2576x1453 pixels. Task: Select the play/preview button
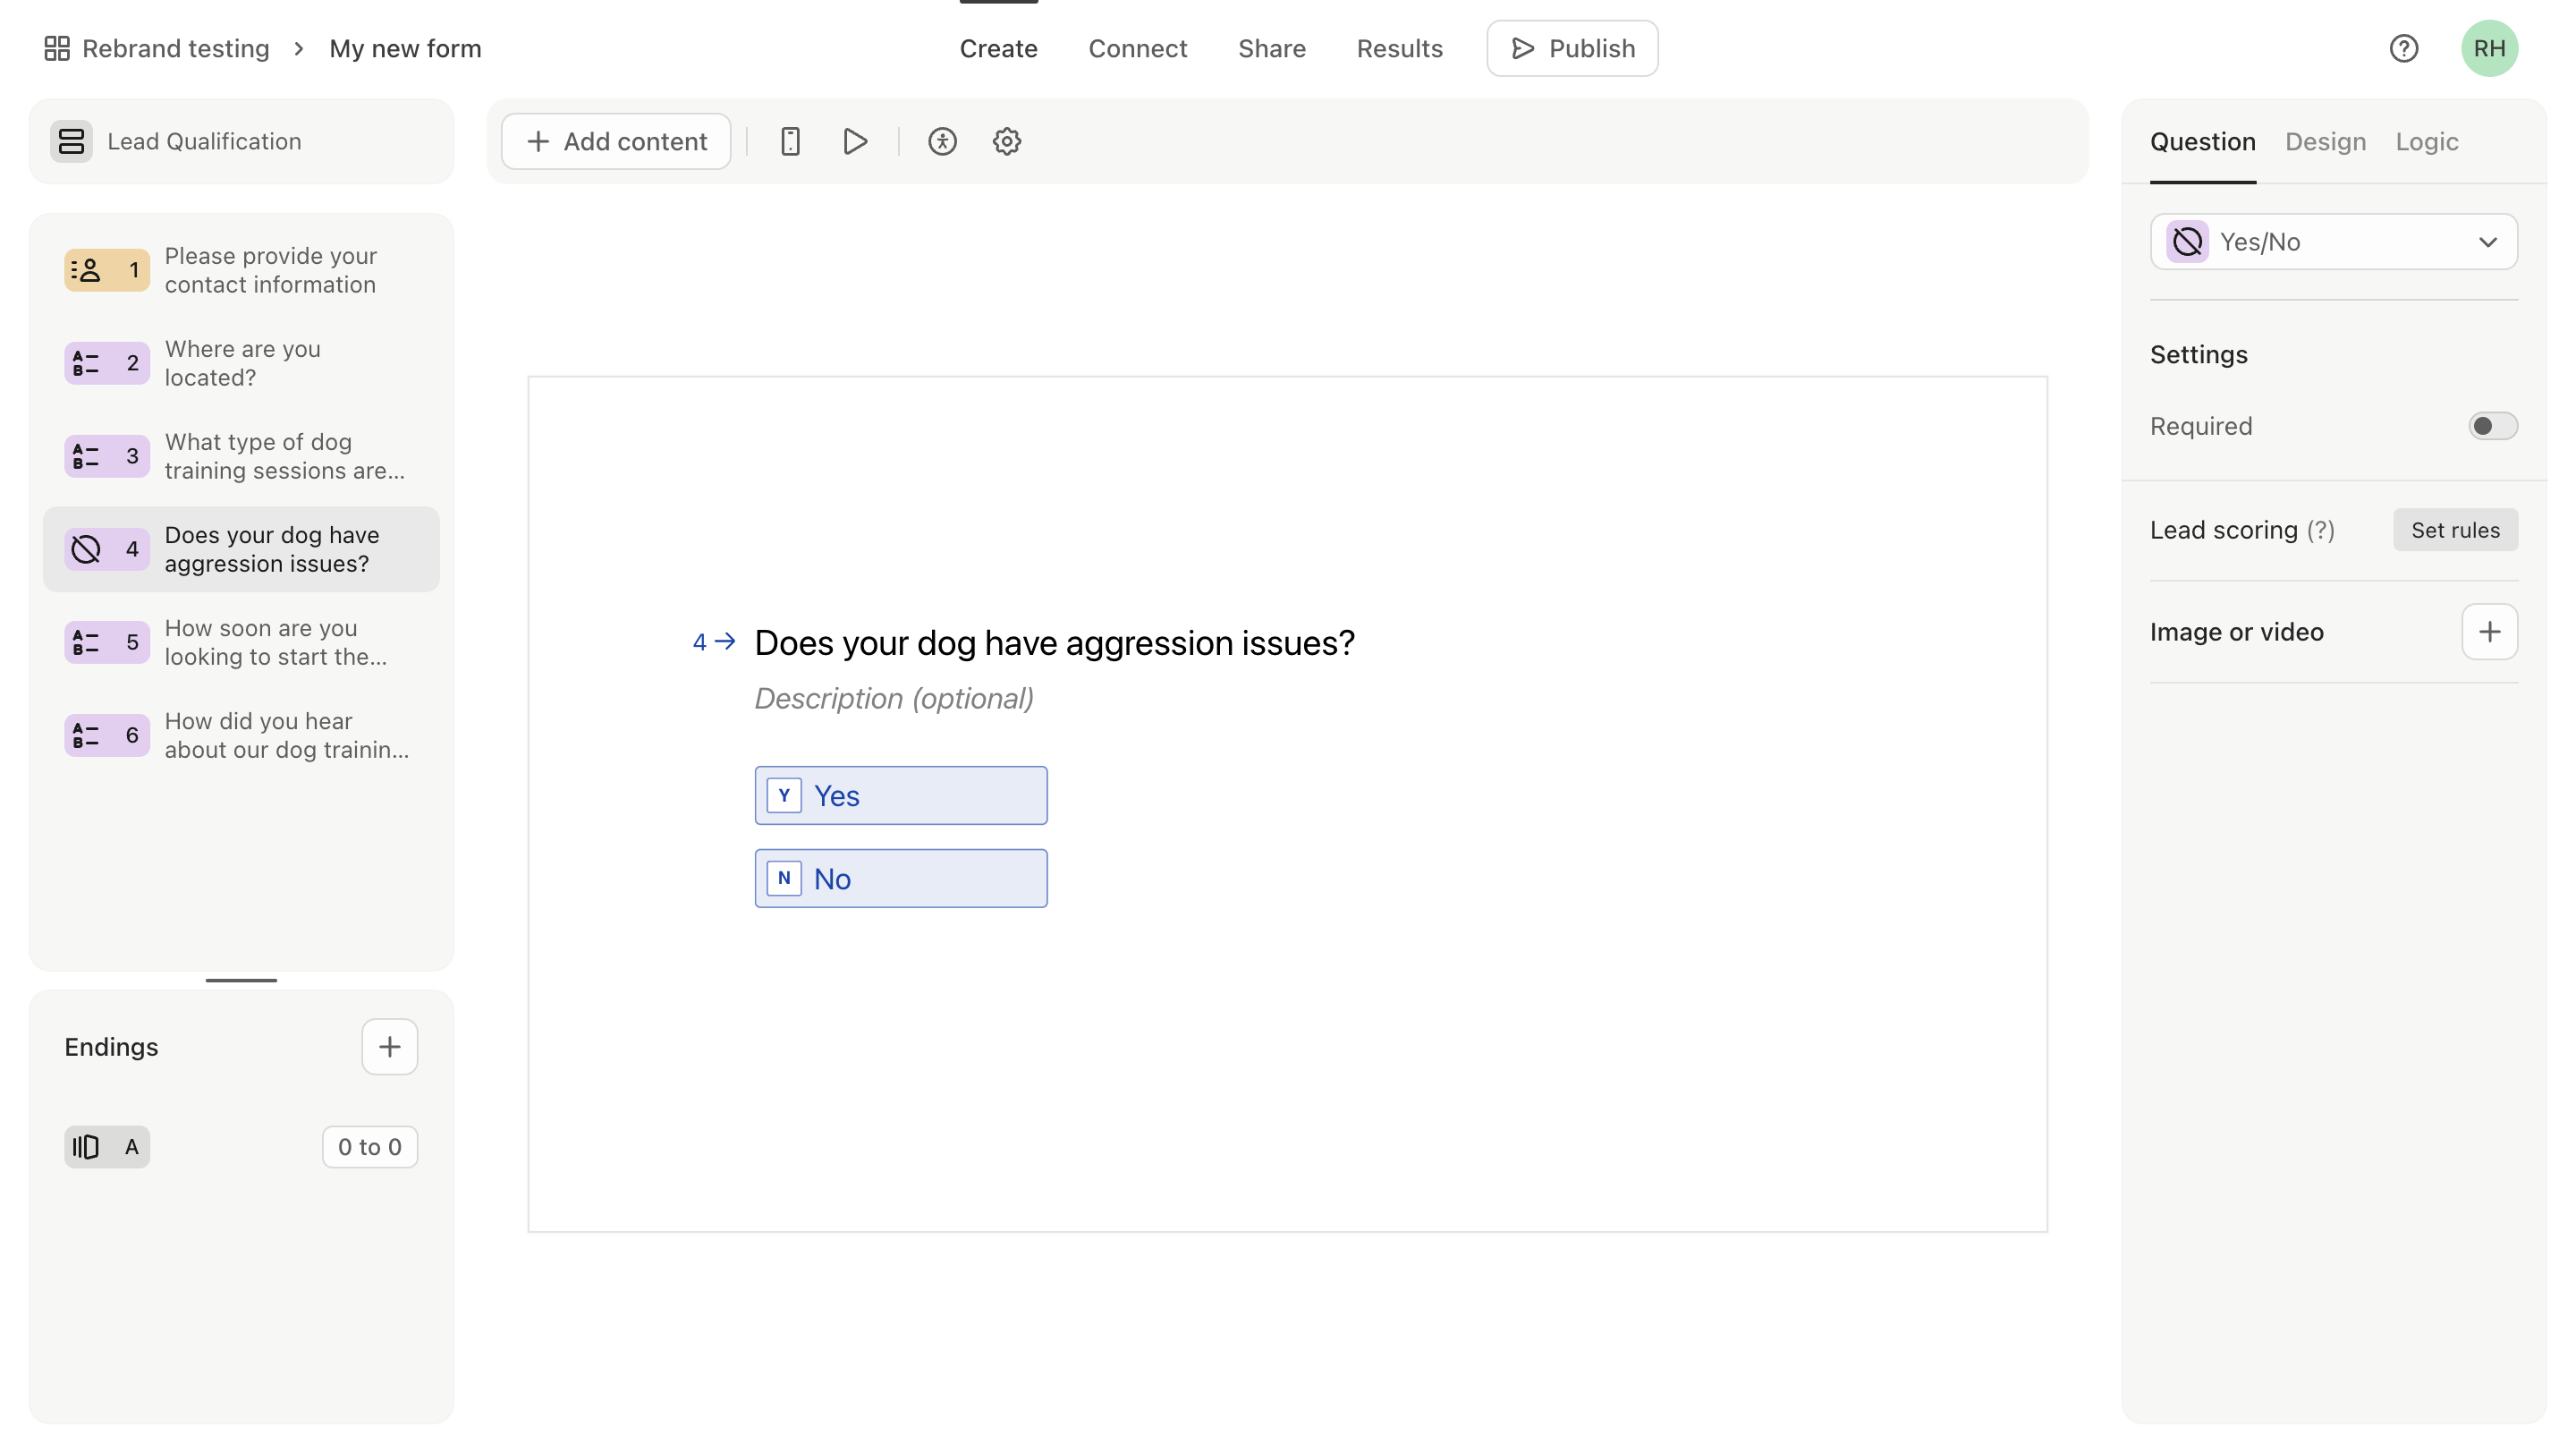pyautogui.click(x=854, y=140)
